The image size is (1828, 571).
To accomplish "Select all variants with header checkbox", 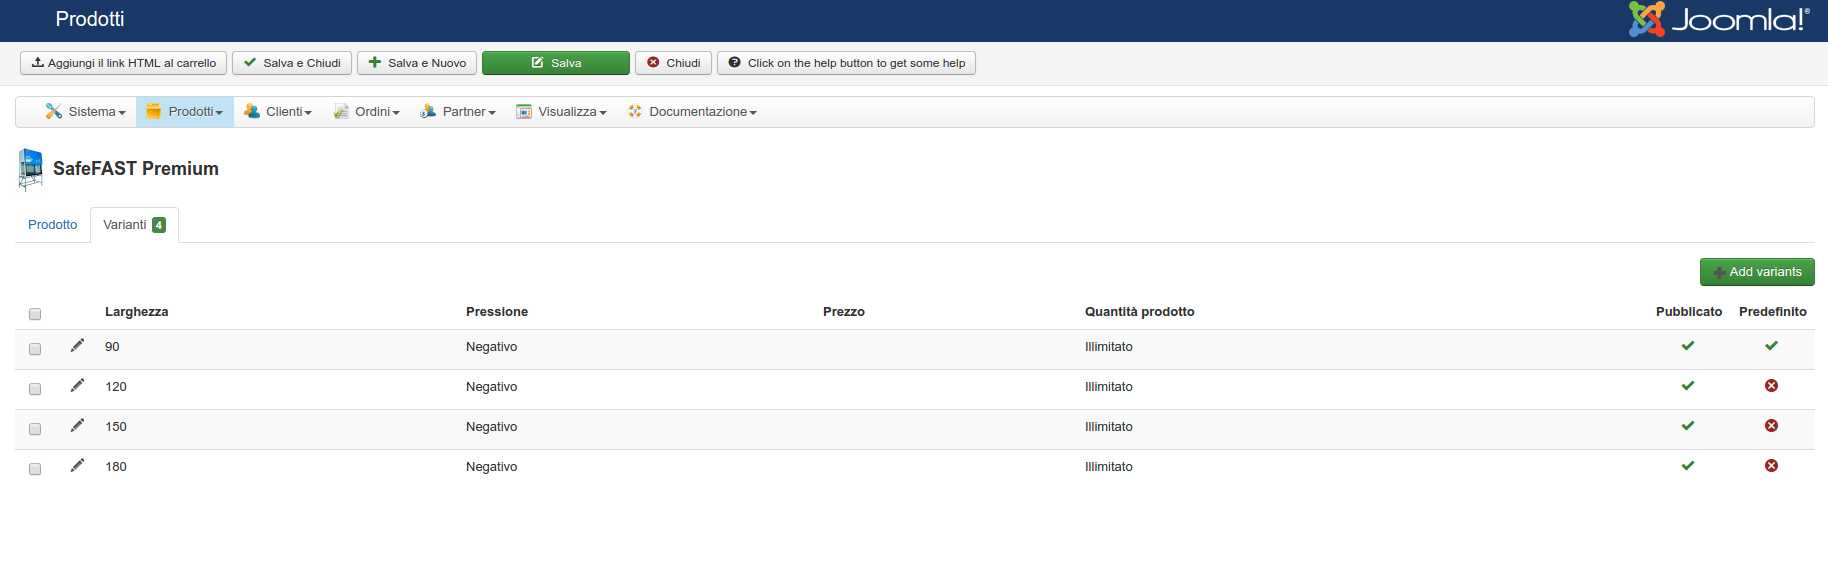I will tap(35, 314).
